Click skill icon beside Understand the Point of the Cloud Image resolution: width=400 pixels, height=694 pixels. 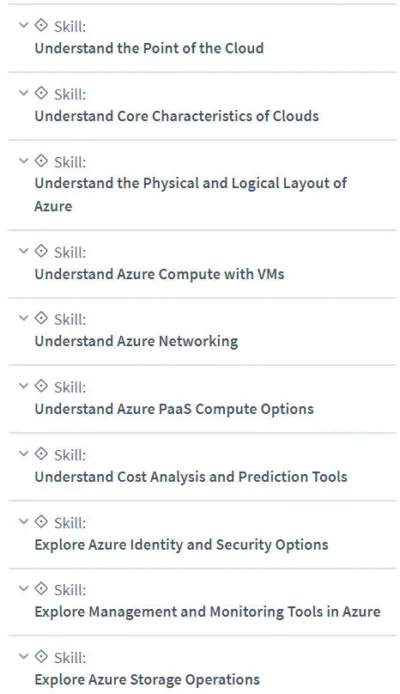tap(41, 25)
